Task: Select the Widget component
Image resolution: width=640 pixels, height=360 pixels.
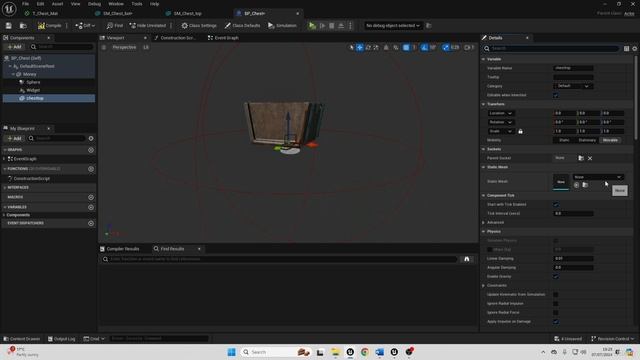Action: [x=33, y=90]
